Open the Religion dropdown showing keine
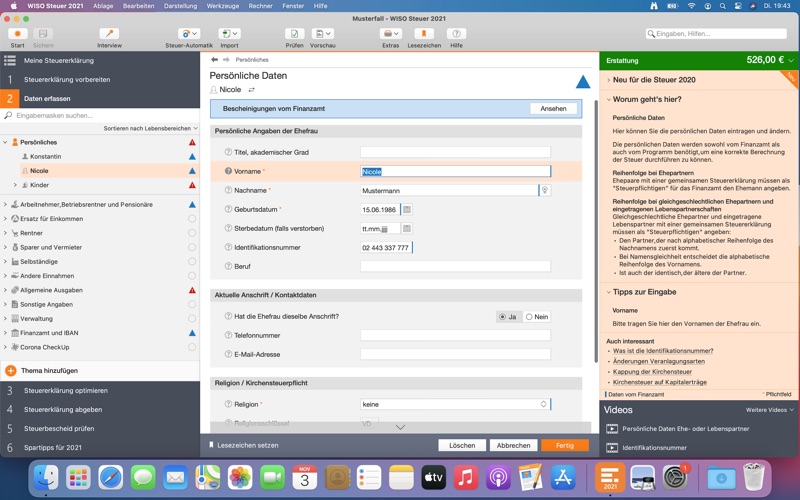 coord(455,404)
